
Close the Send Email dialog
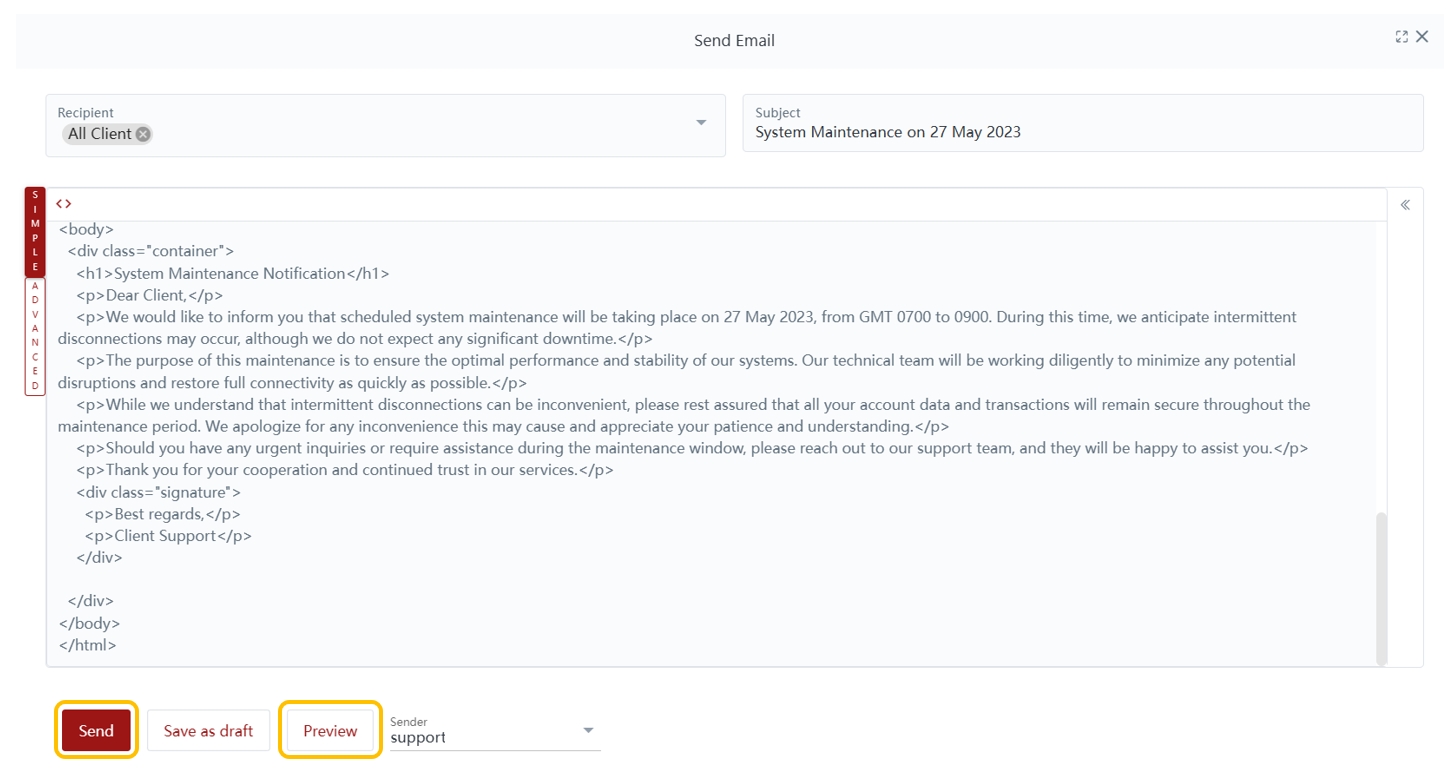tap(1422, 37)
